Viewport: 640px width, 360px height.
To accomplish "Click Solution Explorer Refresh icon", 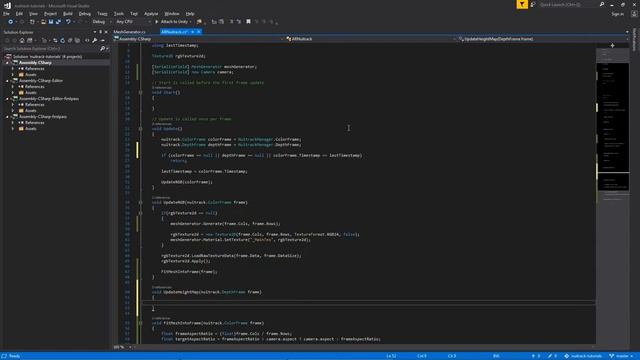I will 62,40.
